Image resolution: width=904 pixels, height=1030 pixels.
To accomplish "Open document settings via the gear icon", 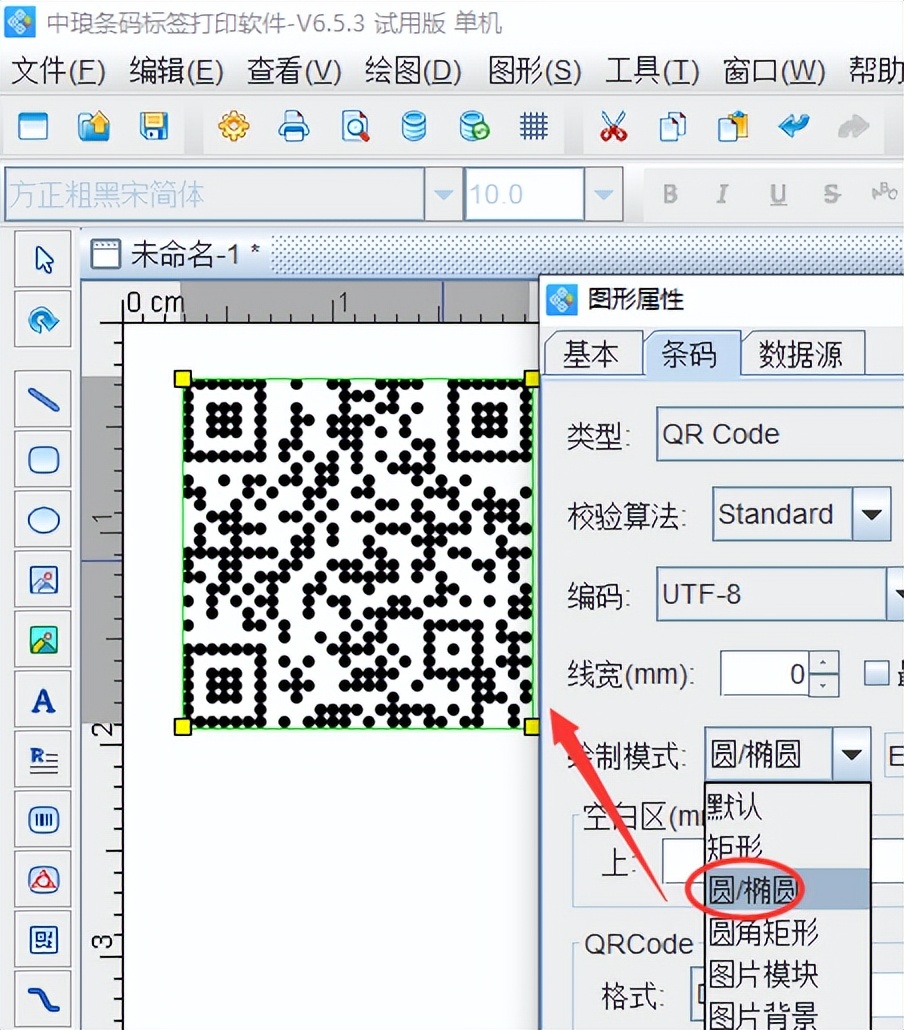I will [234, 126].
